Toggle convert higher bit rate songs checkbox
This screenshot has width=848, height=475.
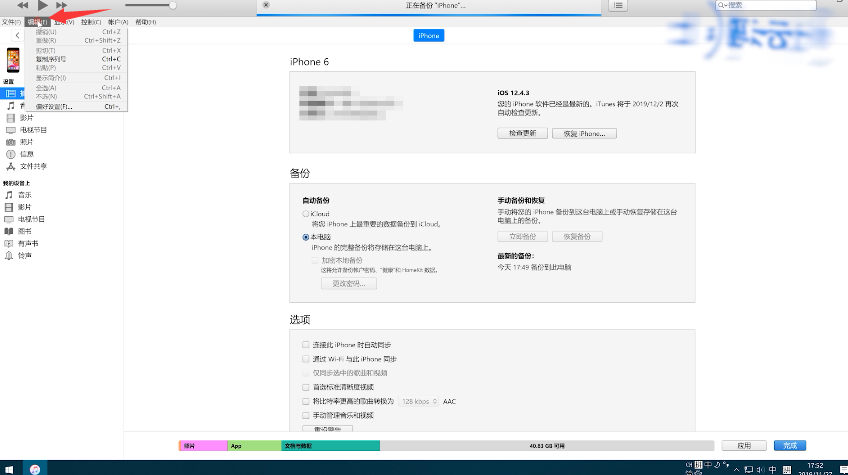tap(306, 401)
